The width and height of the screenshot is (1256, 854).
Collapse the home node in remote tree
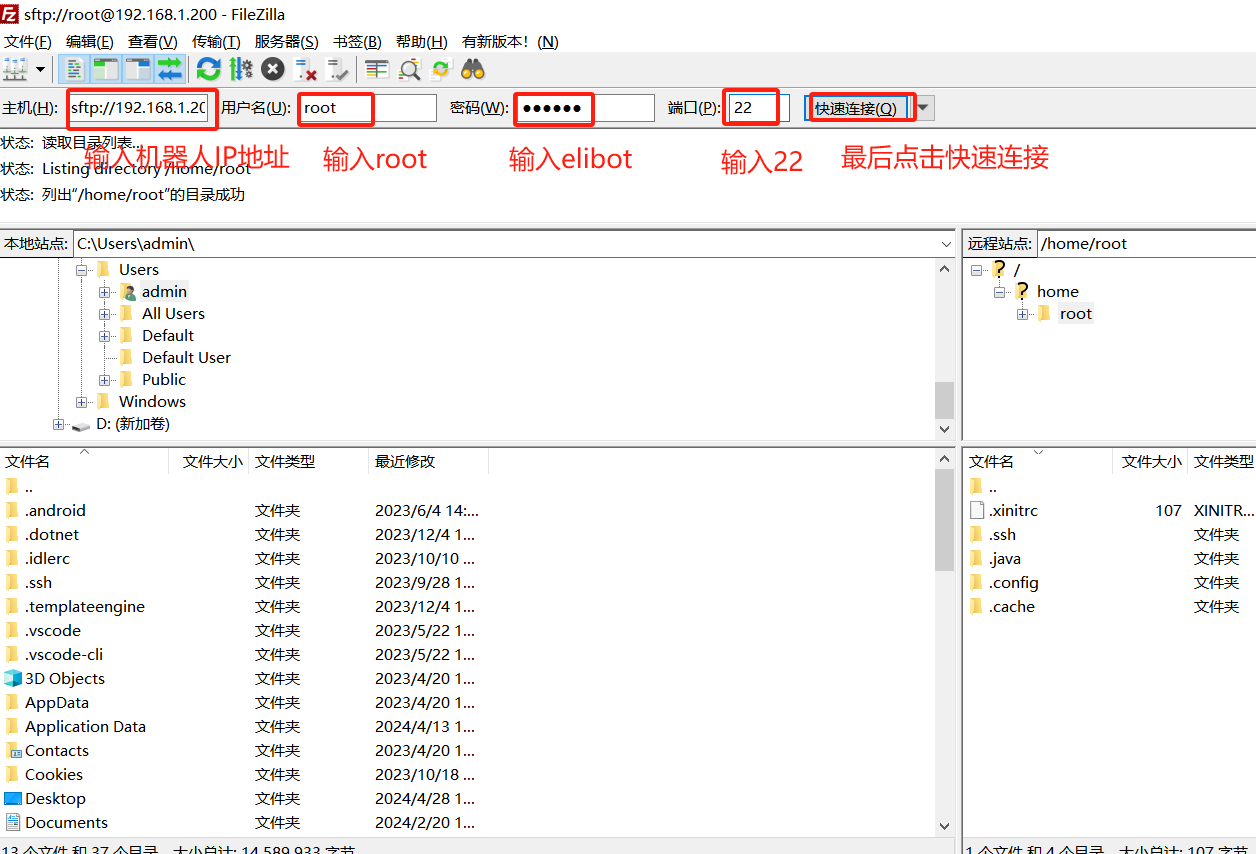tap(999, 292)
